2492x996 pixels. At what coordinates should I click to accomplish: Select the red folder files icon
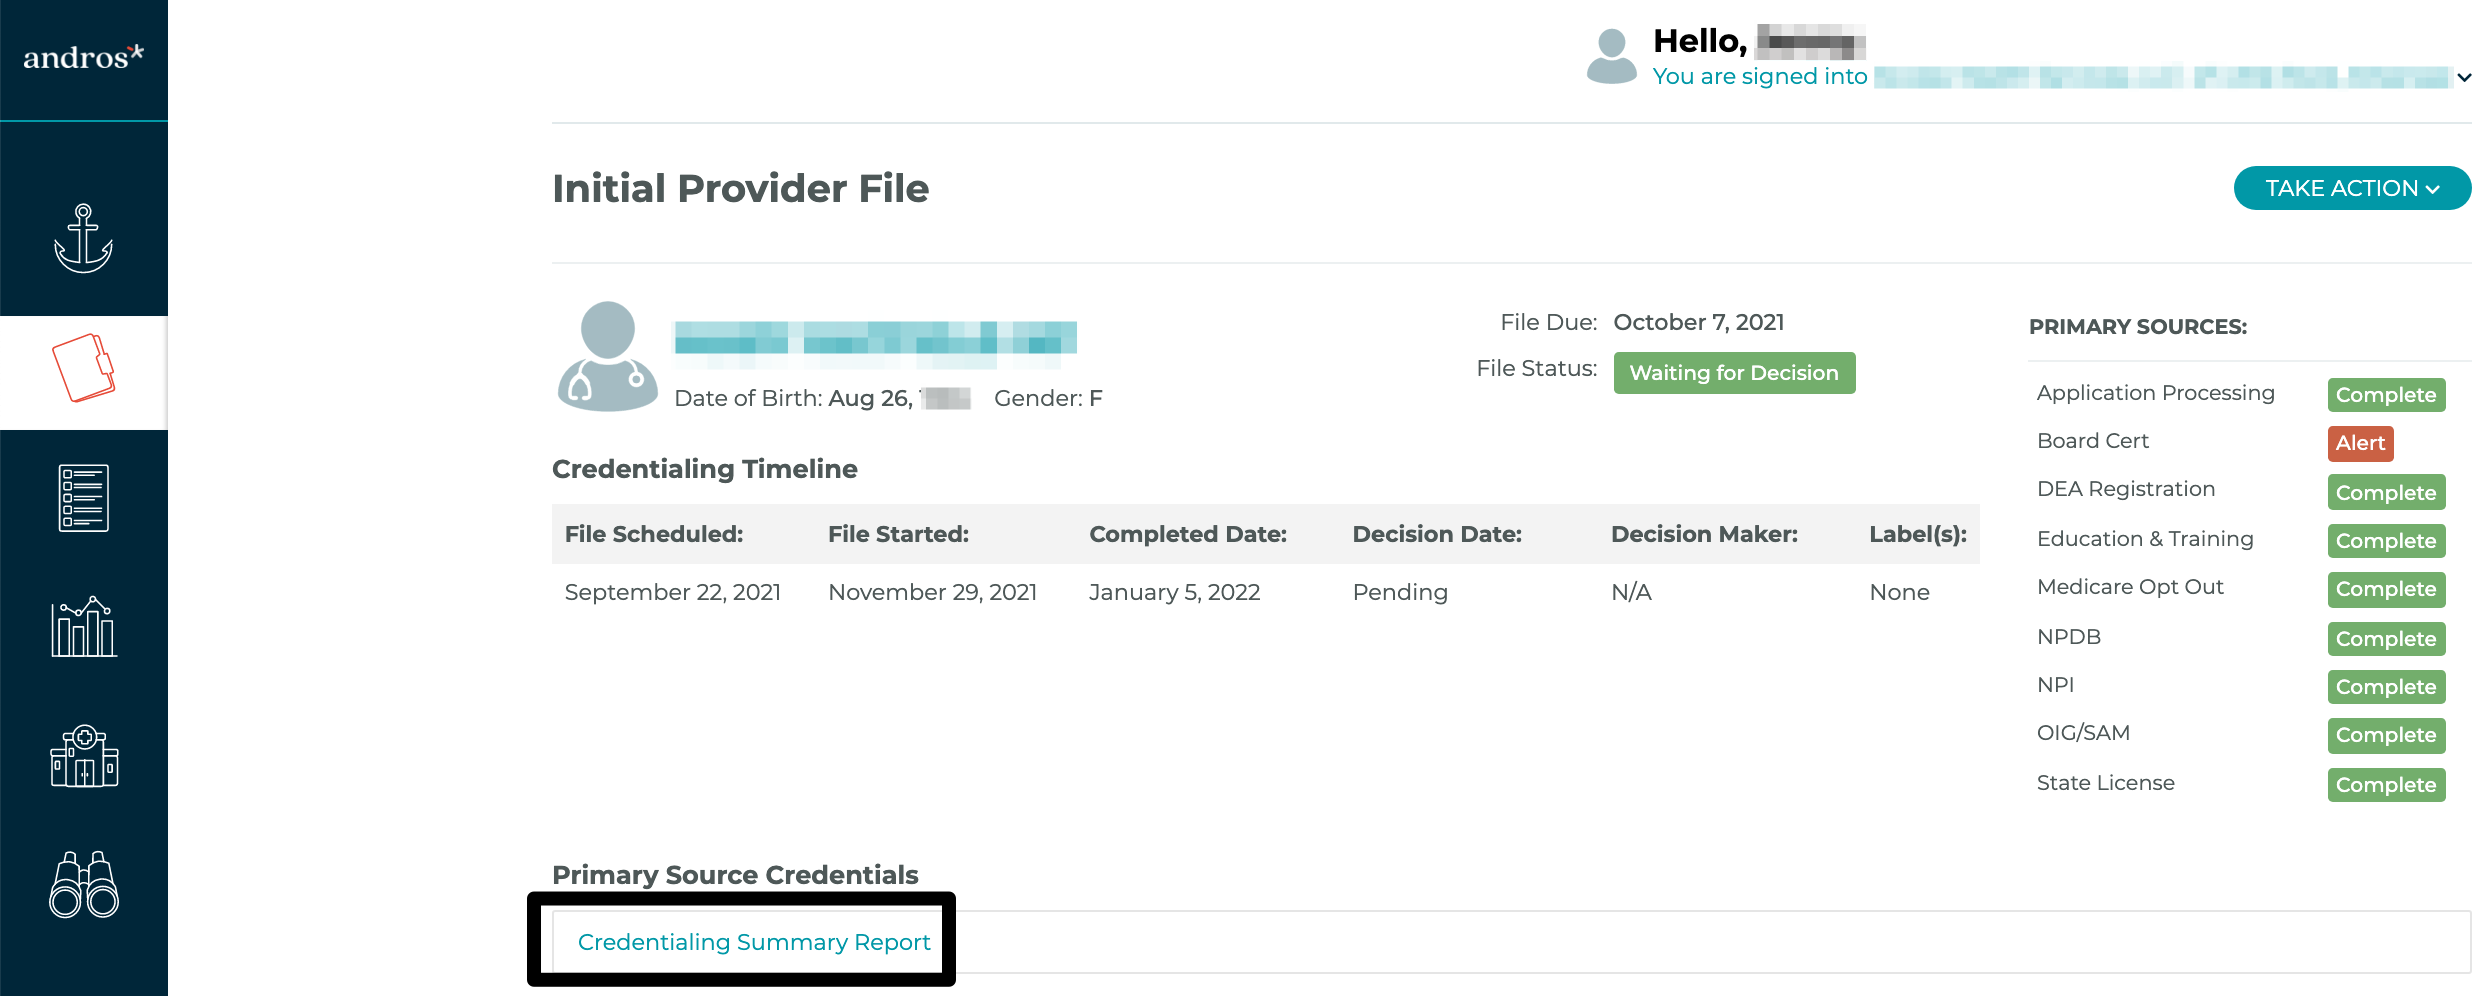click(83, 368)
